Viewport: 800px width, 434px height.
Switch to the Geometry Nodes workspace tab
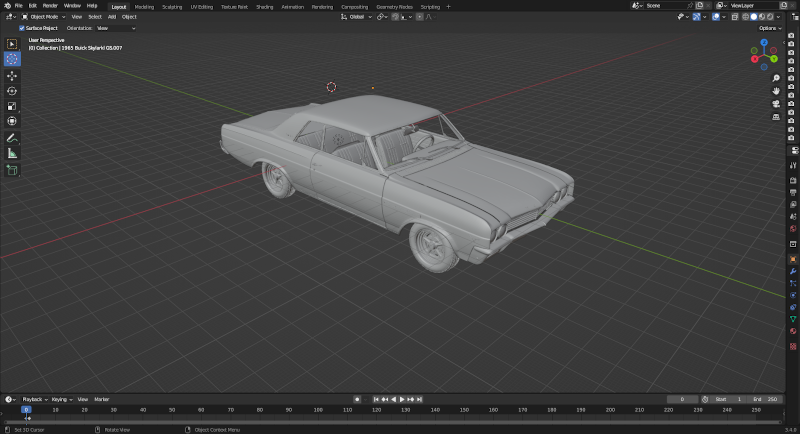394,7
